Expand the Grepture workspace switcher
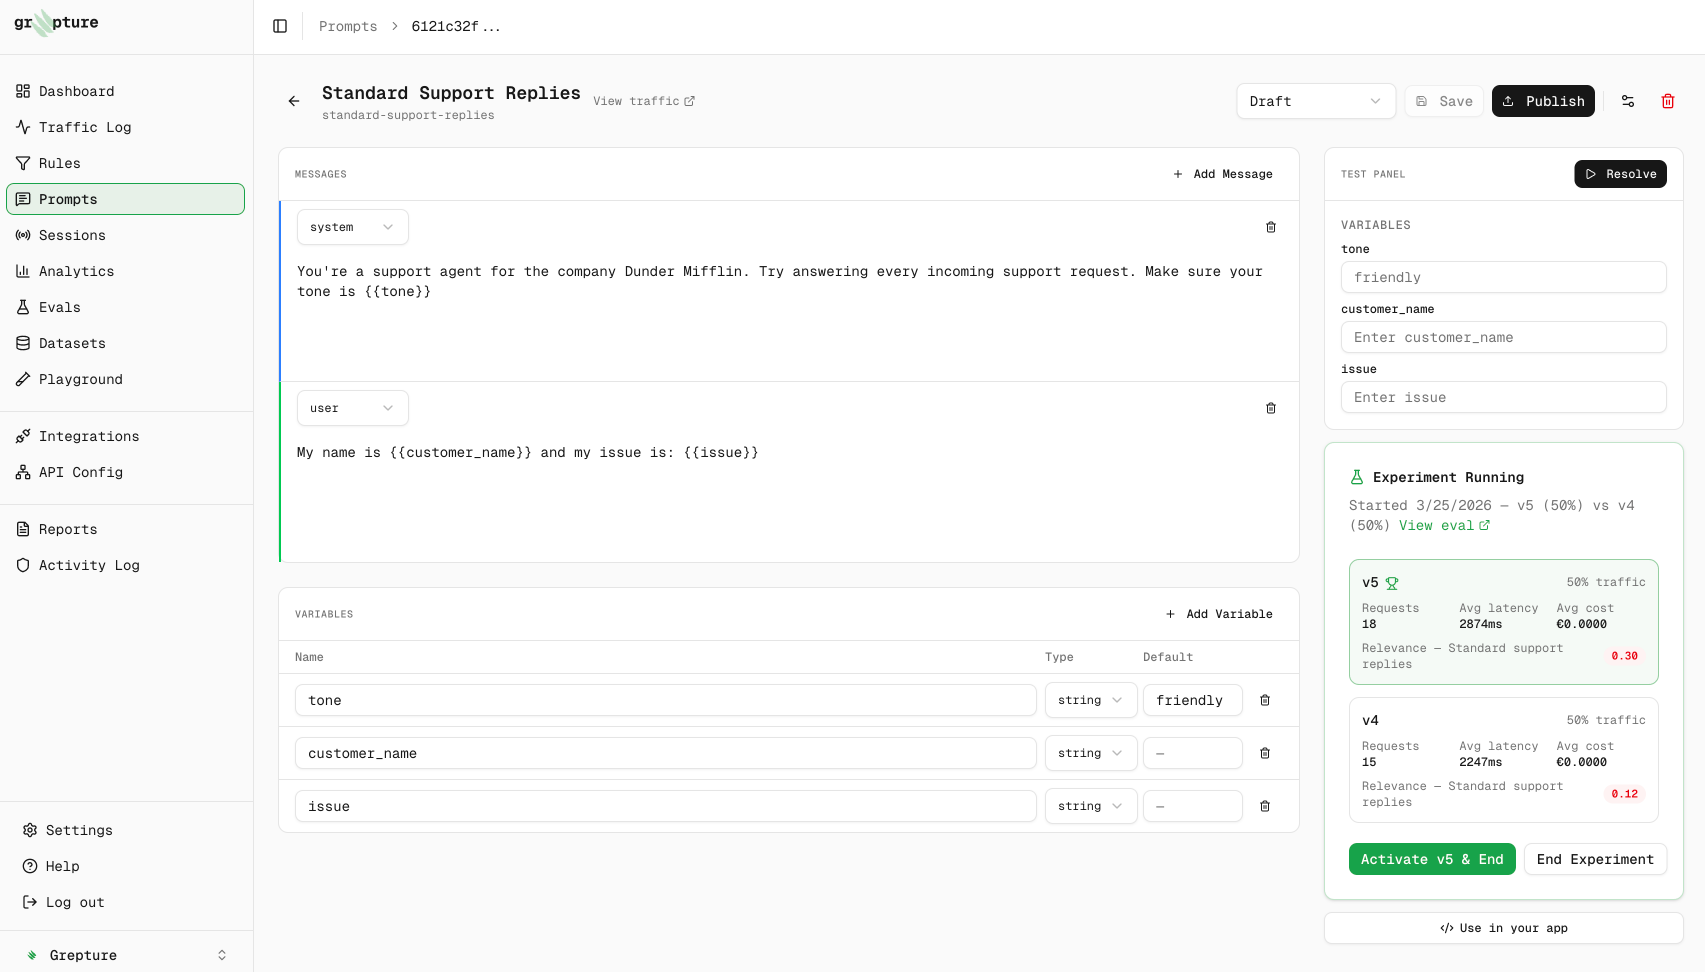The width and height of the screenshot is (1705, 972). 126,955
